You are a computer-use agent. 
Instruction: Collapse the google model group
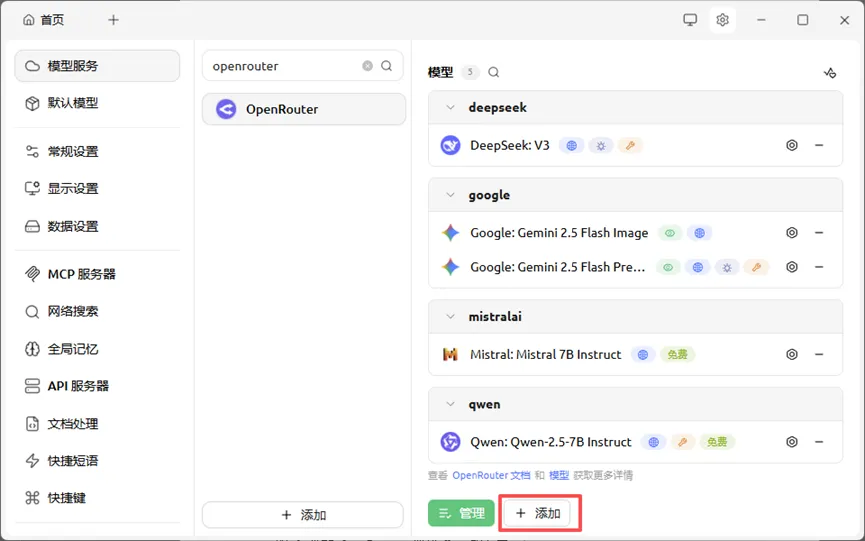coord(450,195)
